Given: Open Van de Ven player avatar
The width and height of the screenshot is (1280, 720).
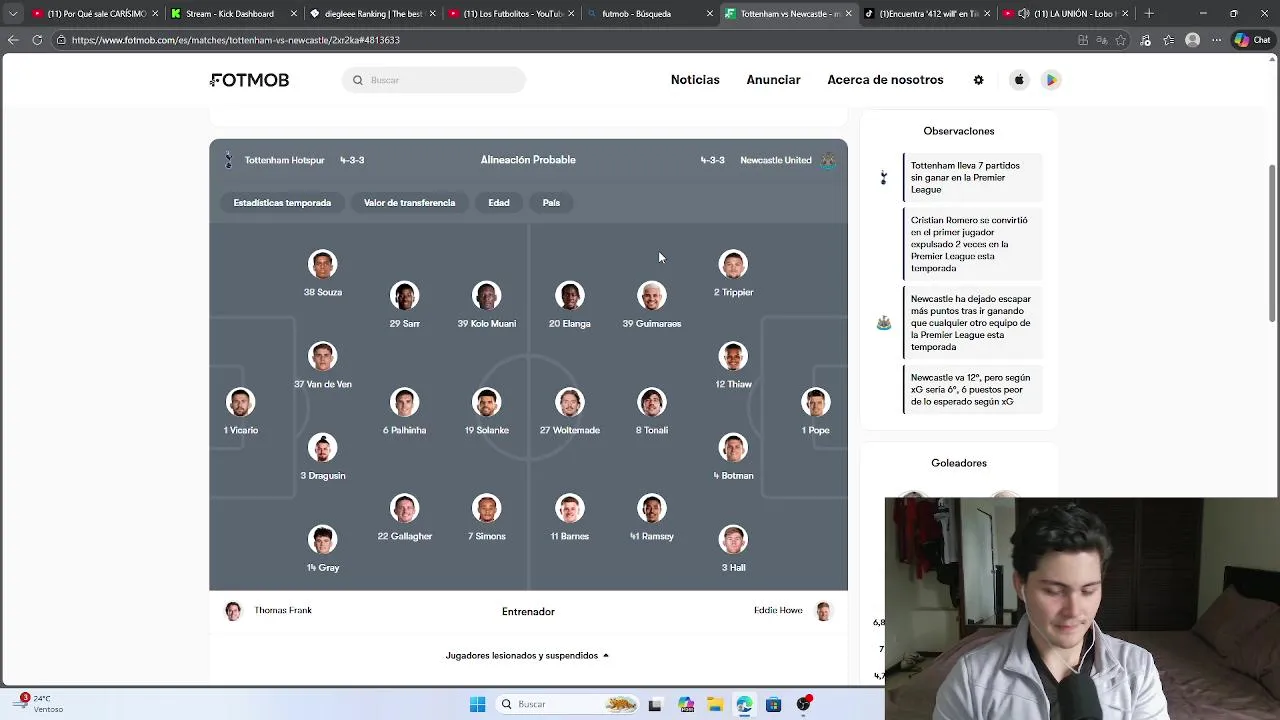Looking at the screenshot, I should (x=322, y=356).
